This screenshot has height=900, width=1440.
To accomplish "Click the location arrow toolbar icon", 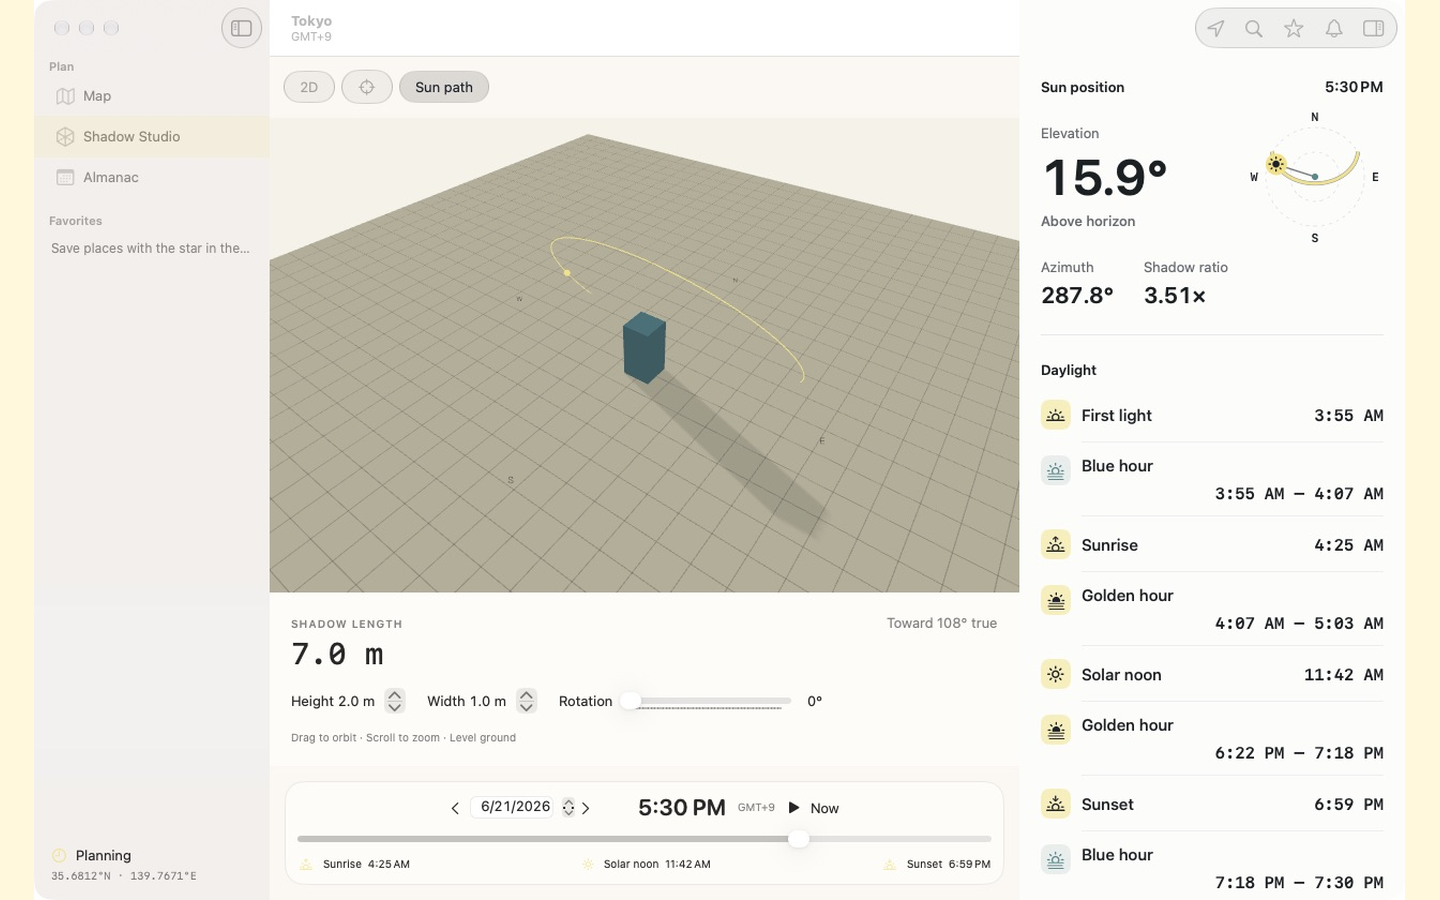I will coord(1215,28).
